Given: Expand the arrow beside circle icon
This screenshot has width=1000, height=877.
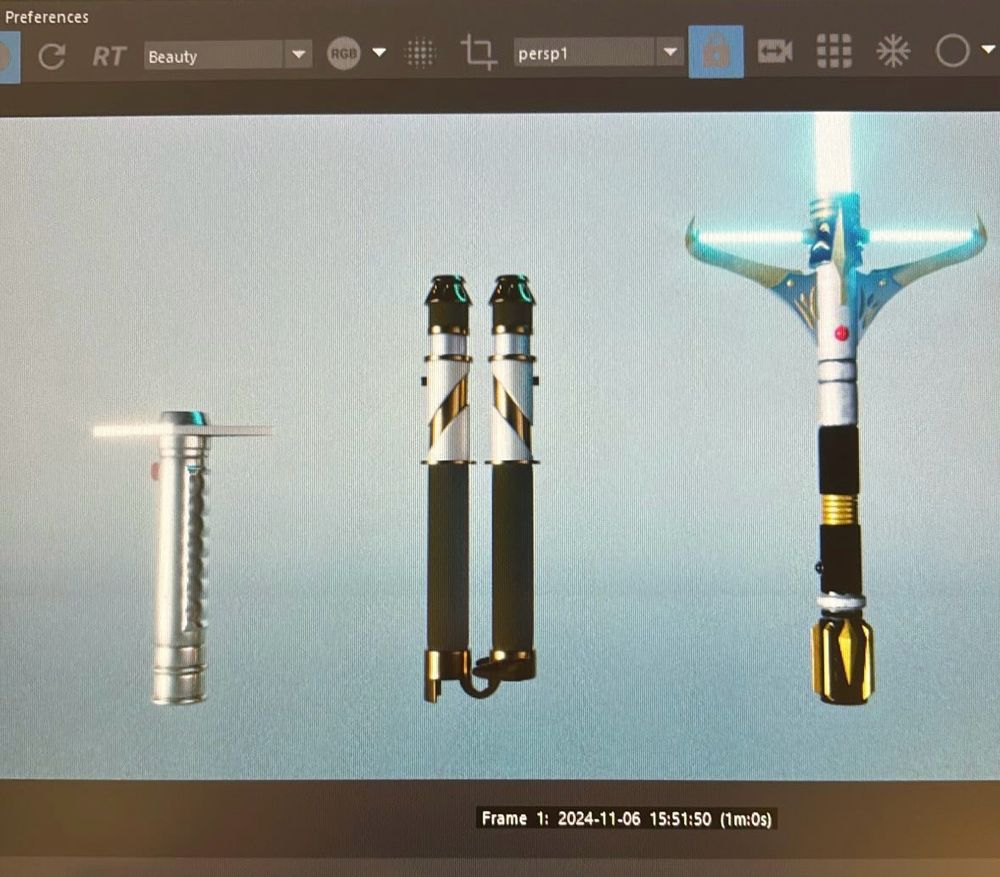Looking at the screenshot, I should [x=988, y=49].
